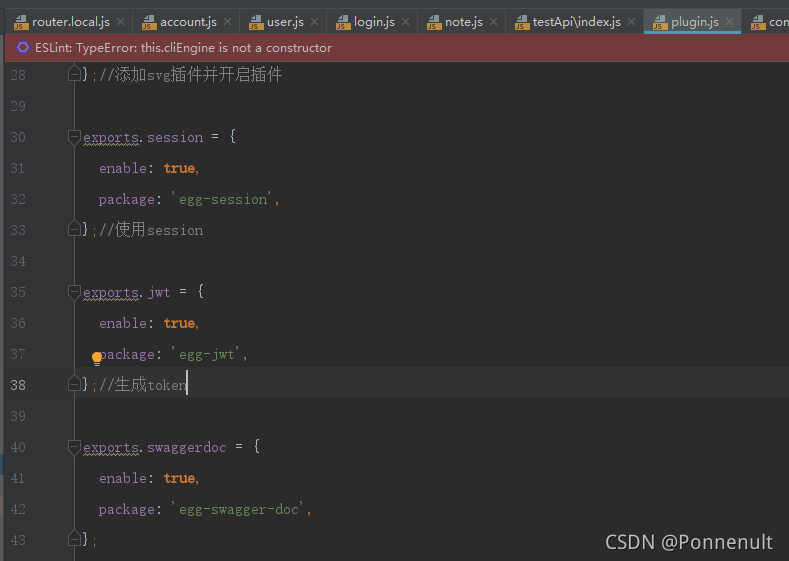Click the ESLint error circle icon

point(23,47)
